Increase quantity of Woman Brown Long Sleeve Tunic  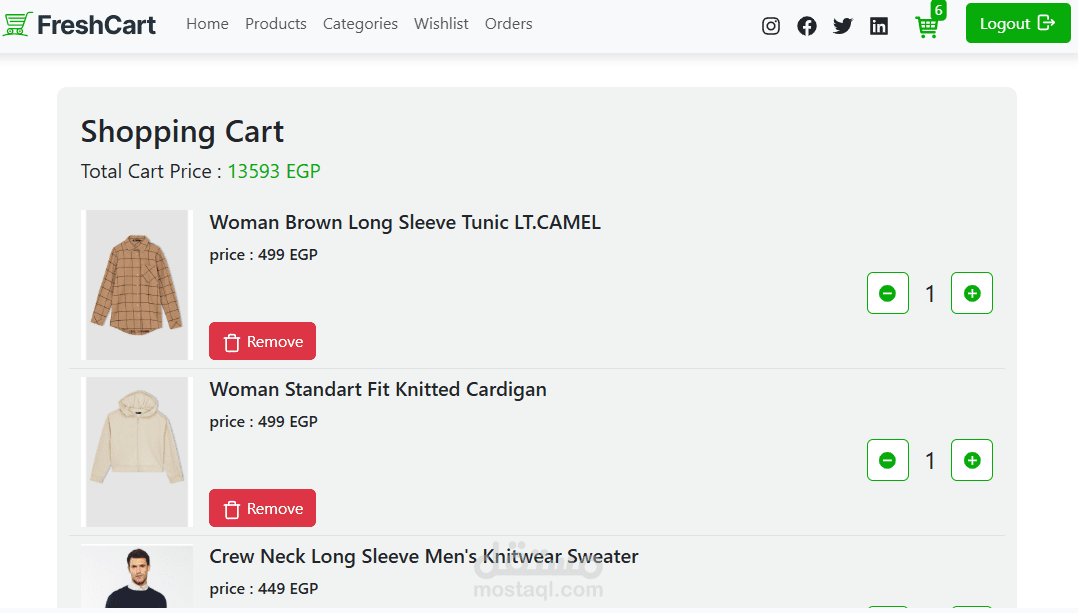[x=971, y=293]
